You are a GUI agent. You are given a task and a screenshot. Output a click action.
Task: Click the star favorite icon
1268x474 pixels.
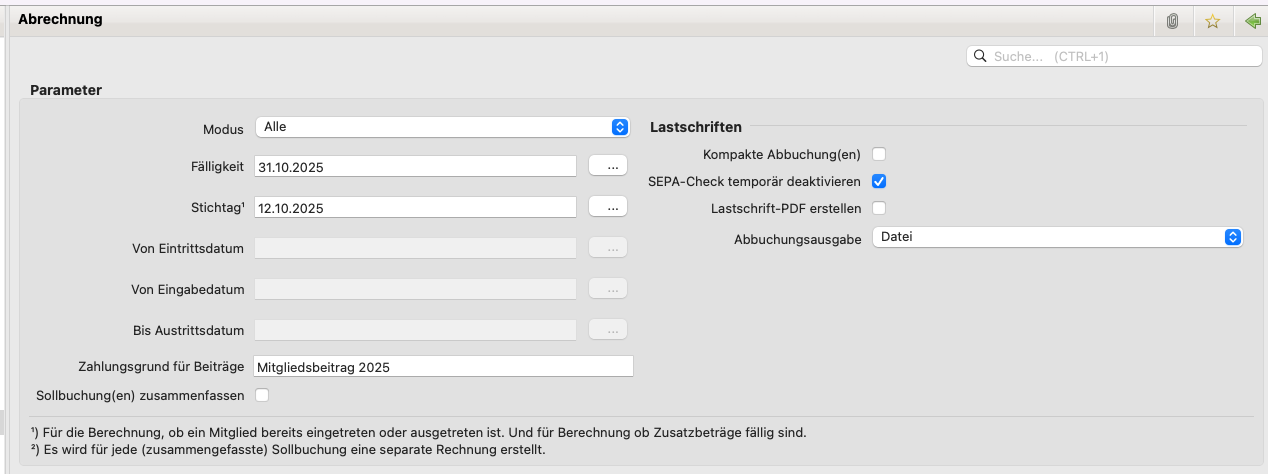[1213, 21]
